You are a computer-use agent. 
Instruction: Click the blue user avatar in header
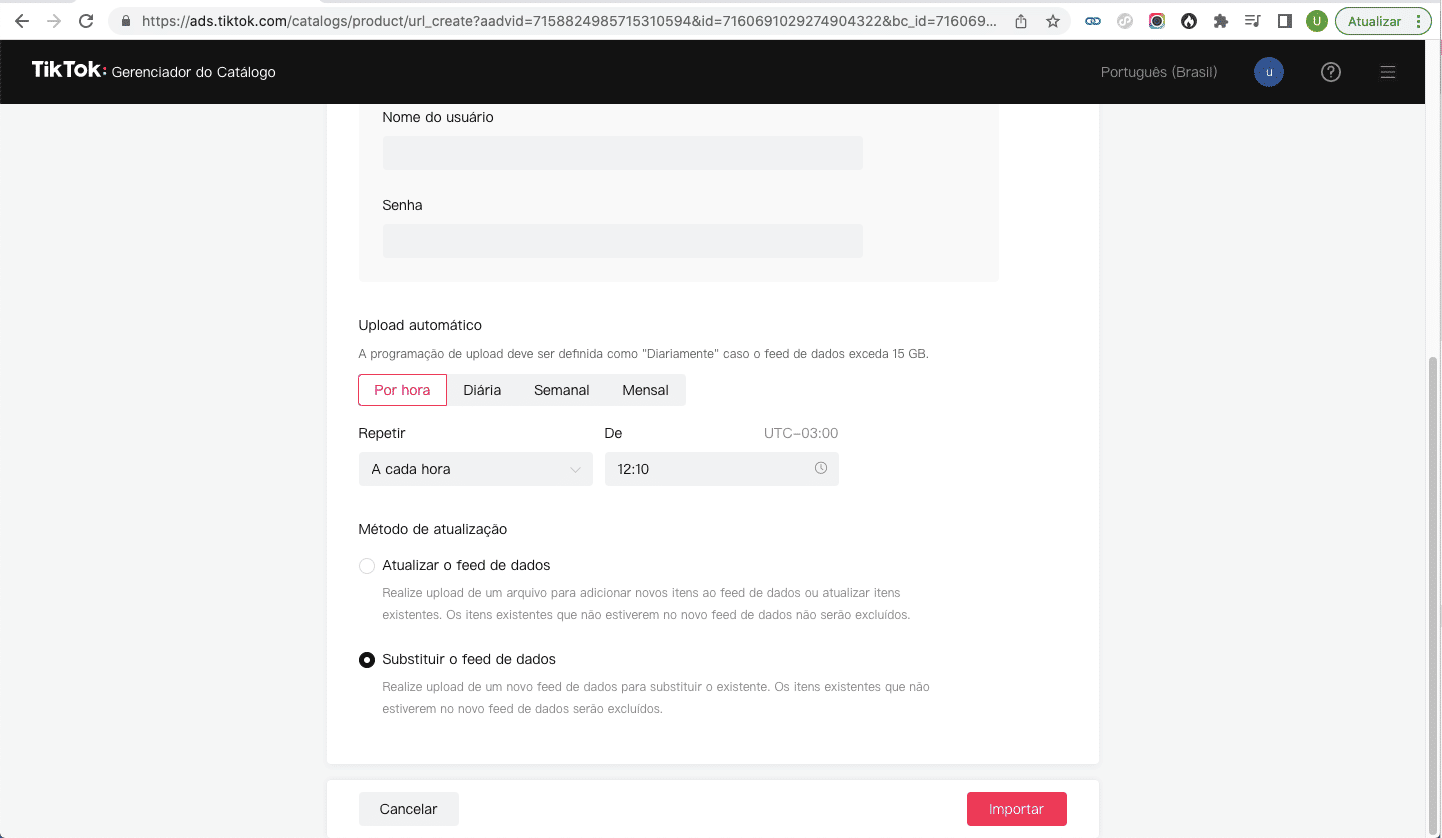point(1269,72)
